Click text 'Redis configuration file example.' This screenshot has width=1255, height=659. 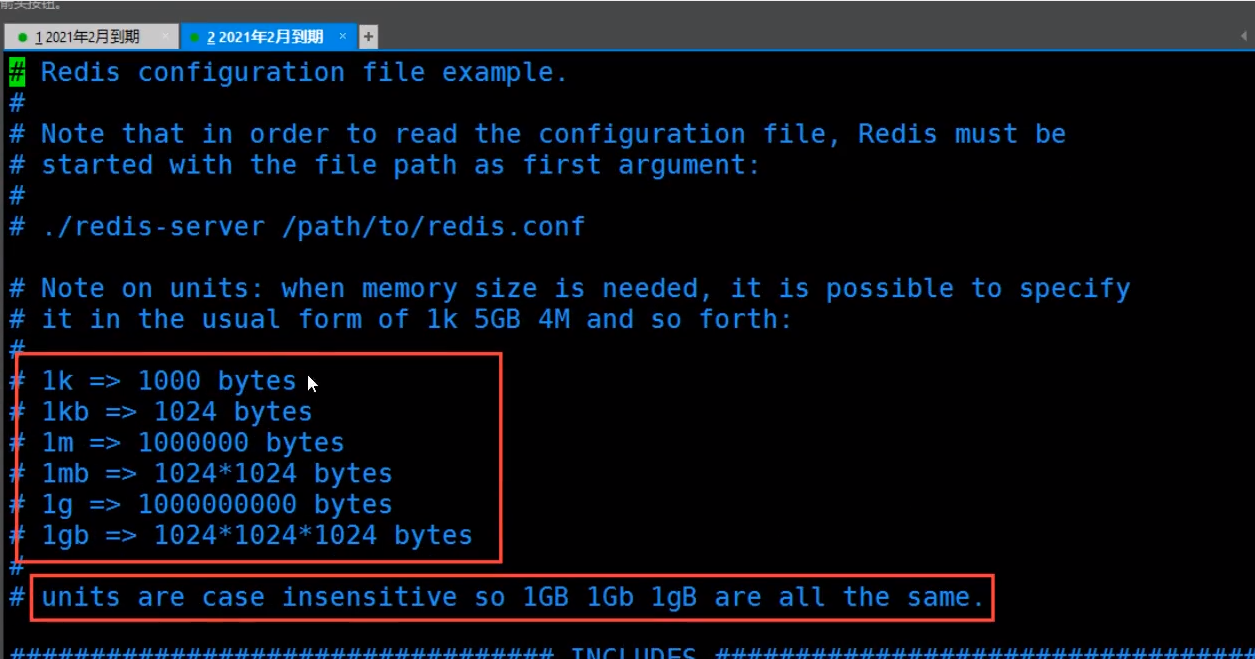(x=304, y=73)
